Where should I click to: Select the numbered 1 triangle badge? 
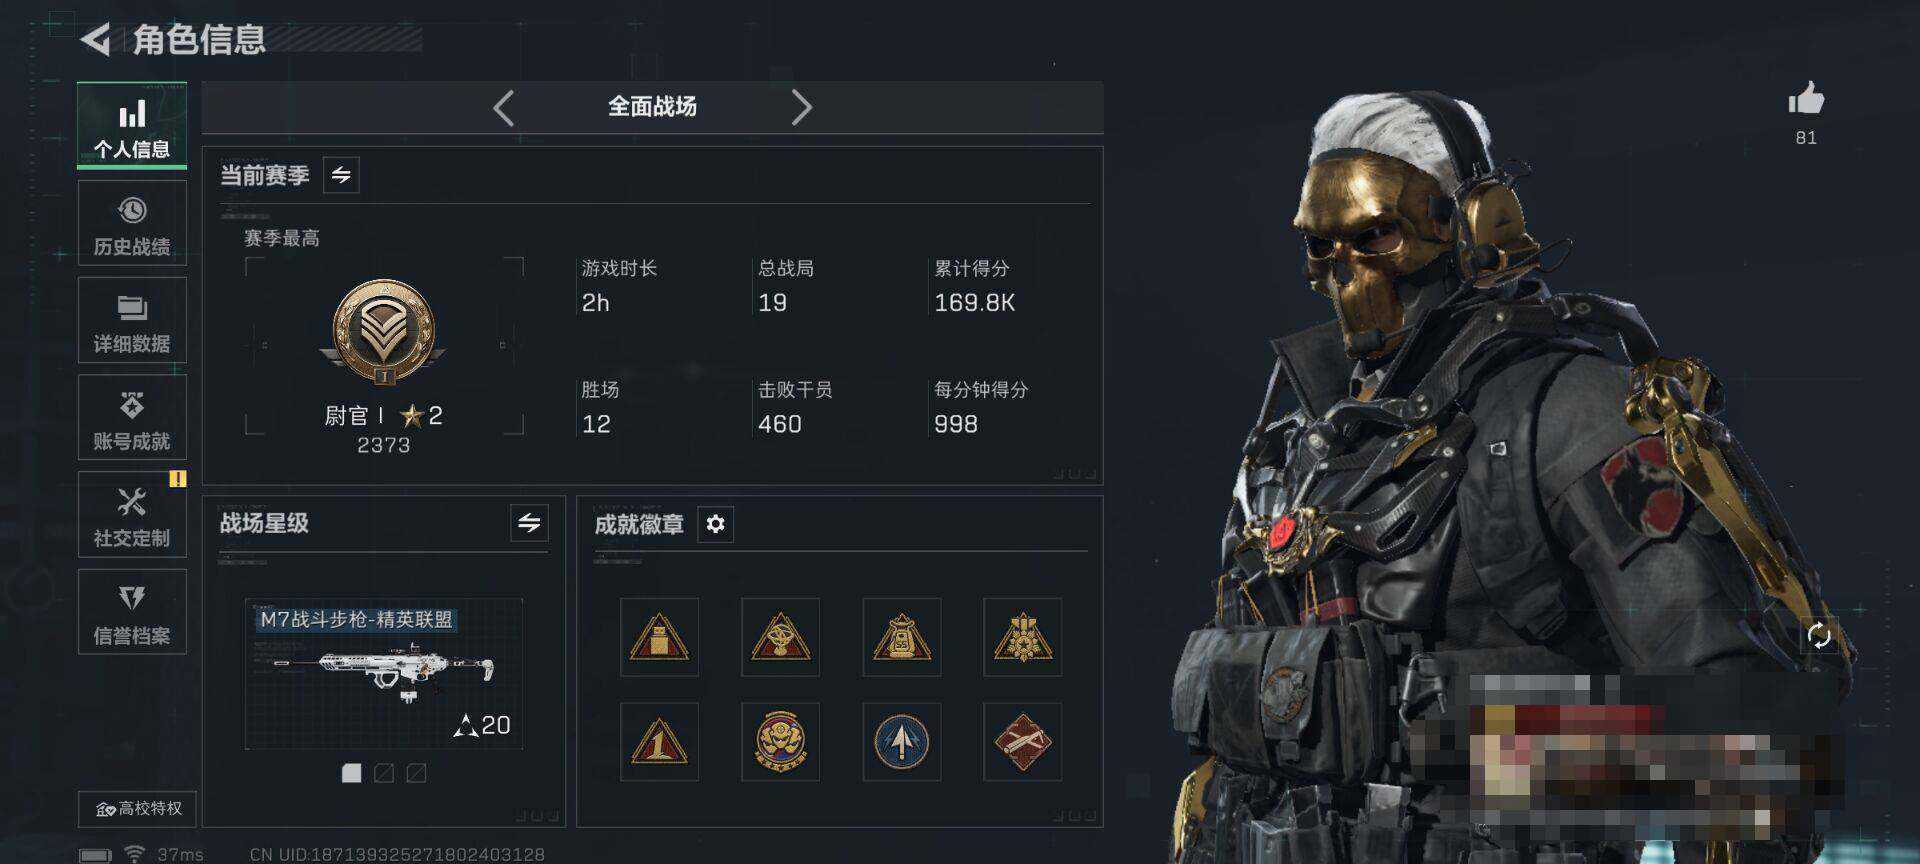click(x=659, y=742)
